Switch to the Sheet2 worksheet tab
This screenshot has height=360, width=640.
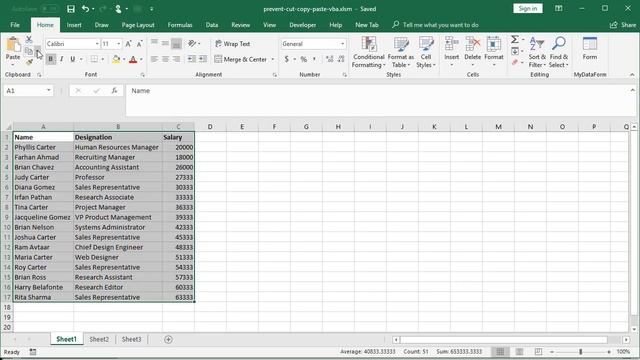[x=99, y=339]
